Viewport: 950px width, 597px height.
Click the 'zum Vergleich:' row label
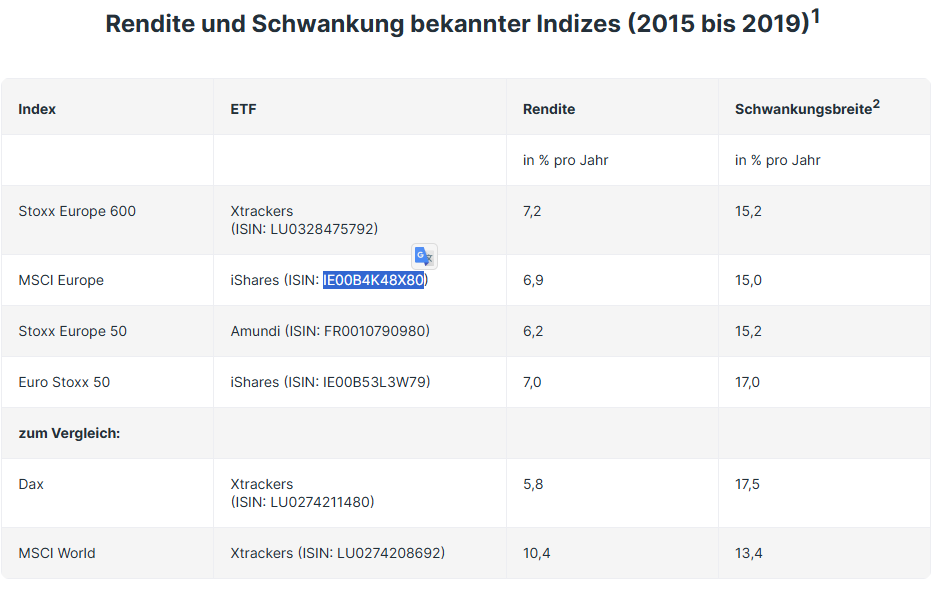coord(69,433)
